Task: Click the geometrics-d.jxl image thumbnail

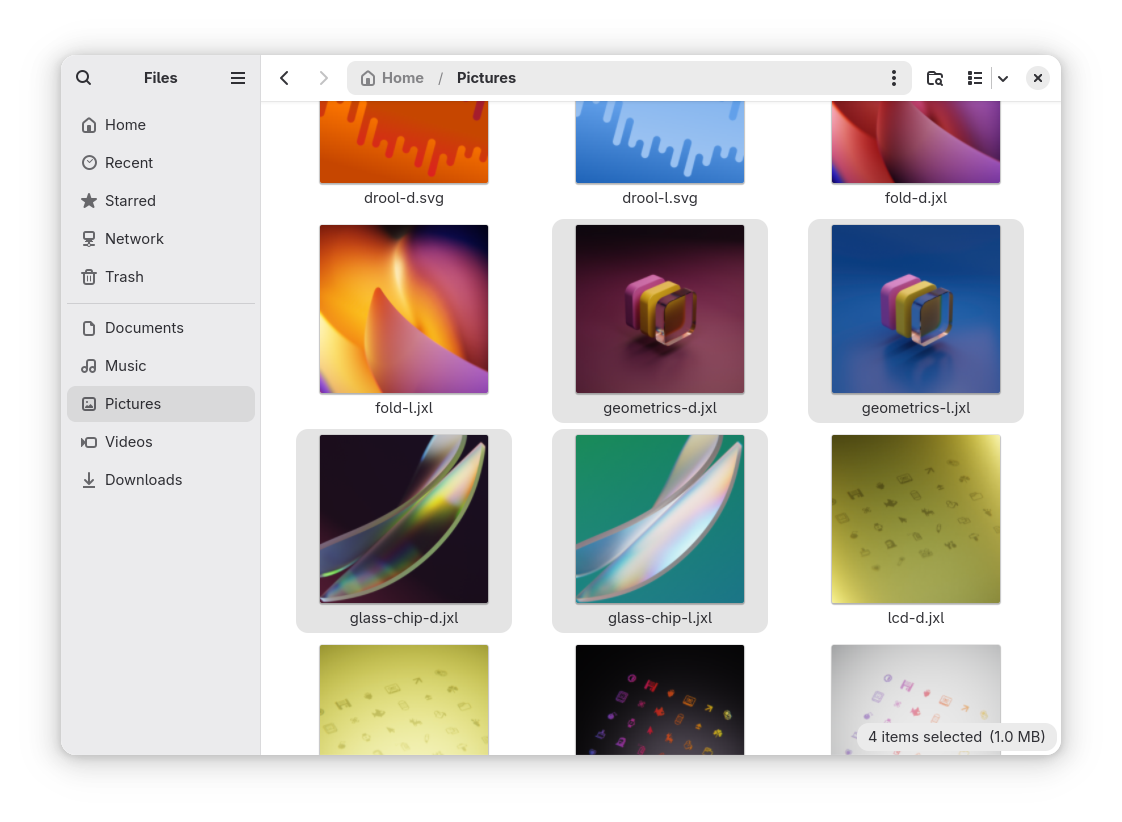Action: 660,309
